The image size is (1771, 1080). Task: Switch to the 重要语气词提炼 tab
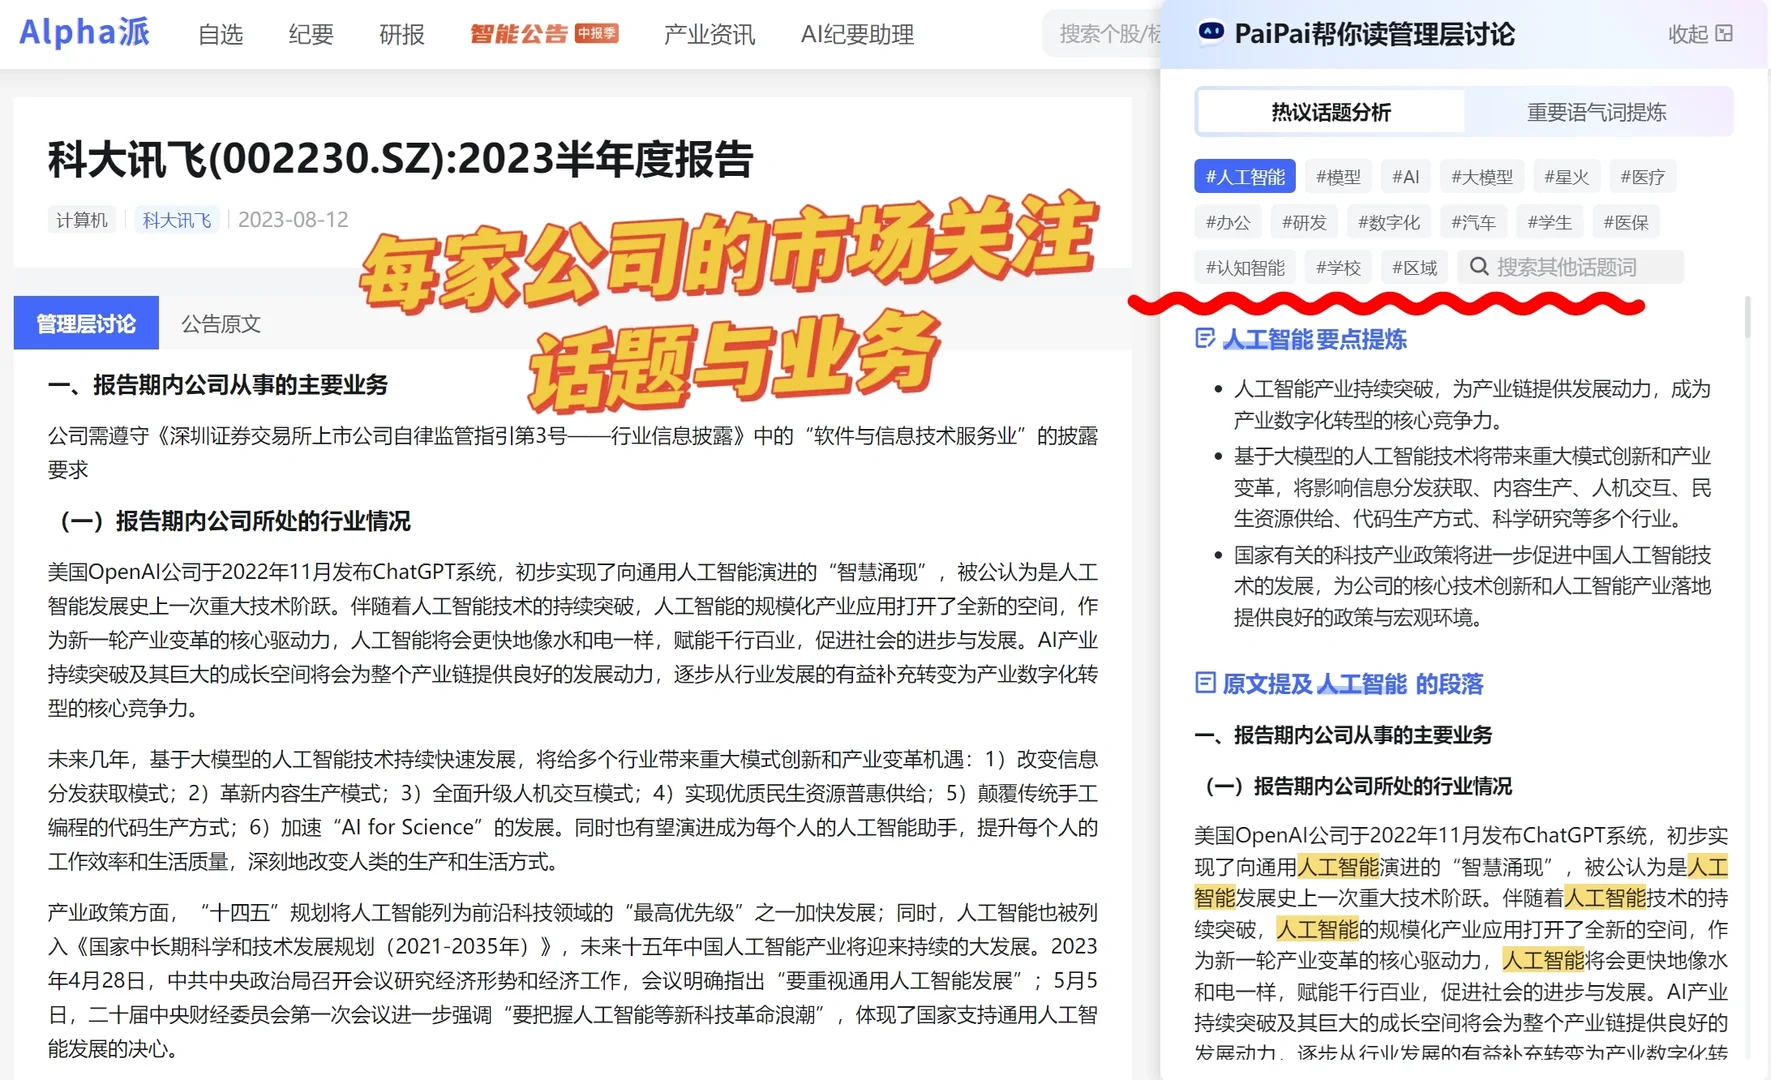click(1597, 111)
